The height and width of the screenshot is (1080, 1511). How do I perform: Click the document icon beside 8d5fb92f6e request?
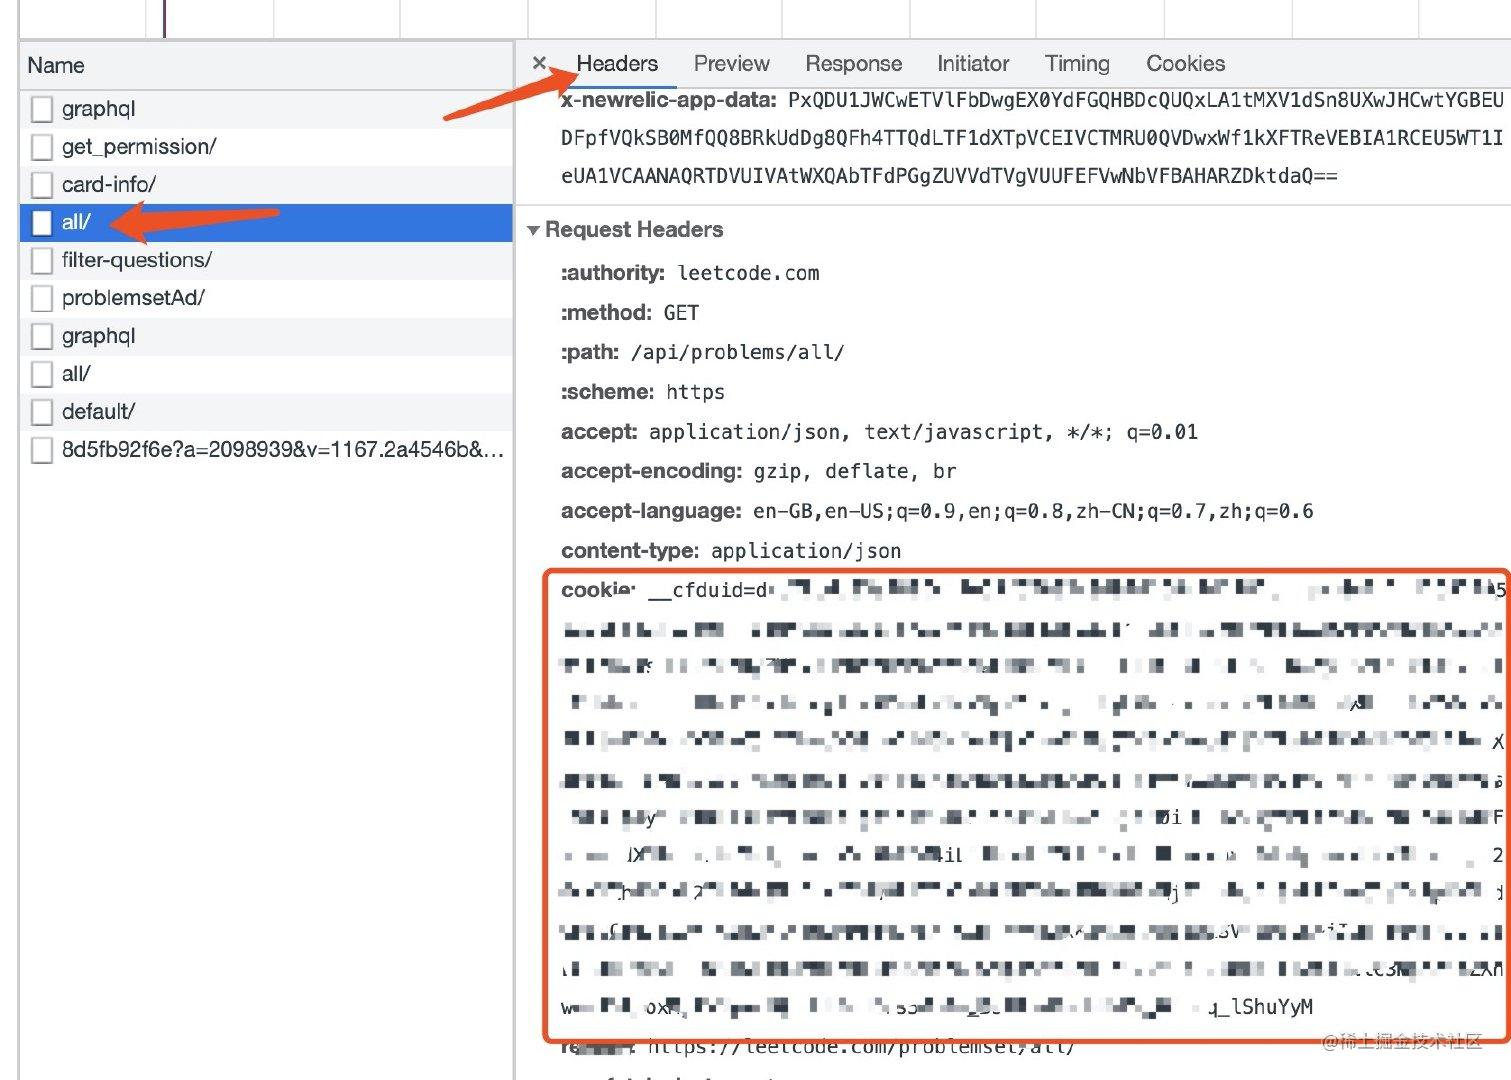point(41,450)
